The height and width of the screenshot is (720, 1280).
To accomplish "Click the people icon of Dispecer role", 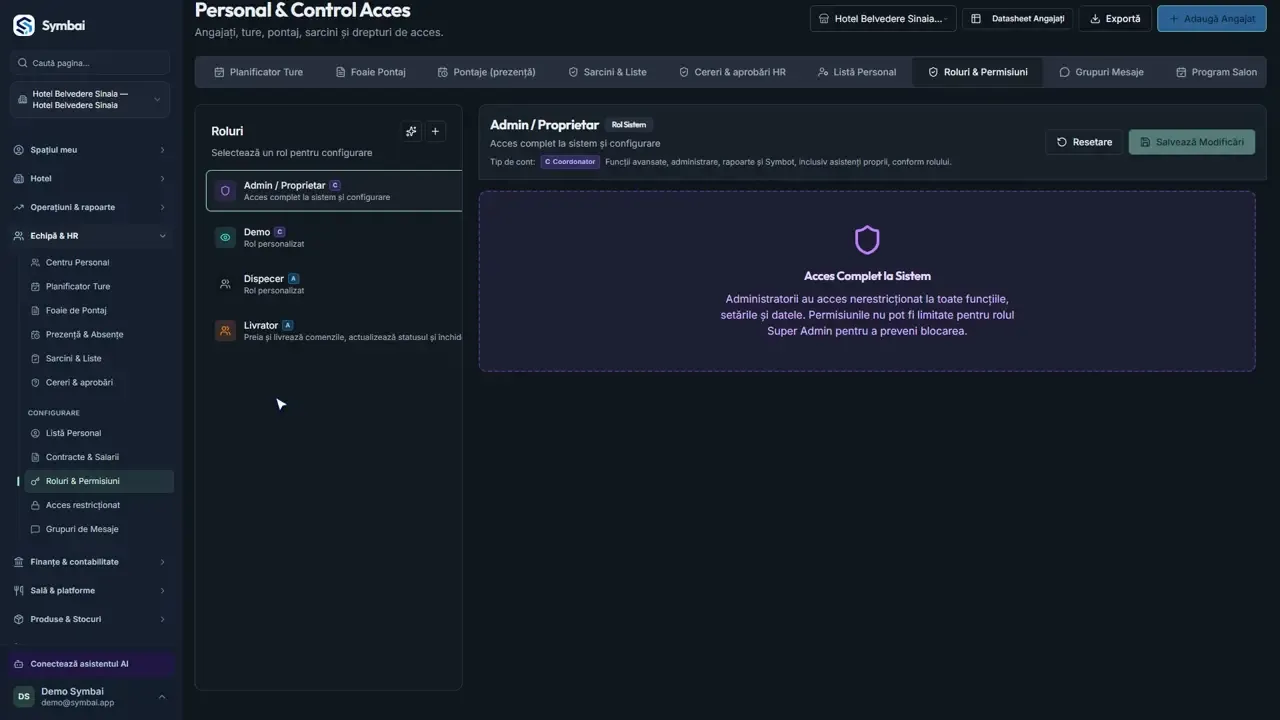I will pyautogui.click(x=225, y=284).
